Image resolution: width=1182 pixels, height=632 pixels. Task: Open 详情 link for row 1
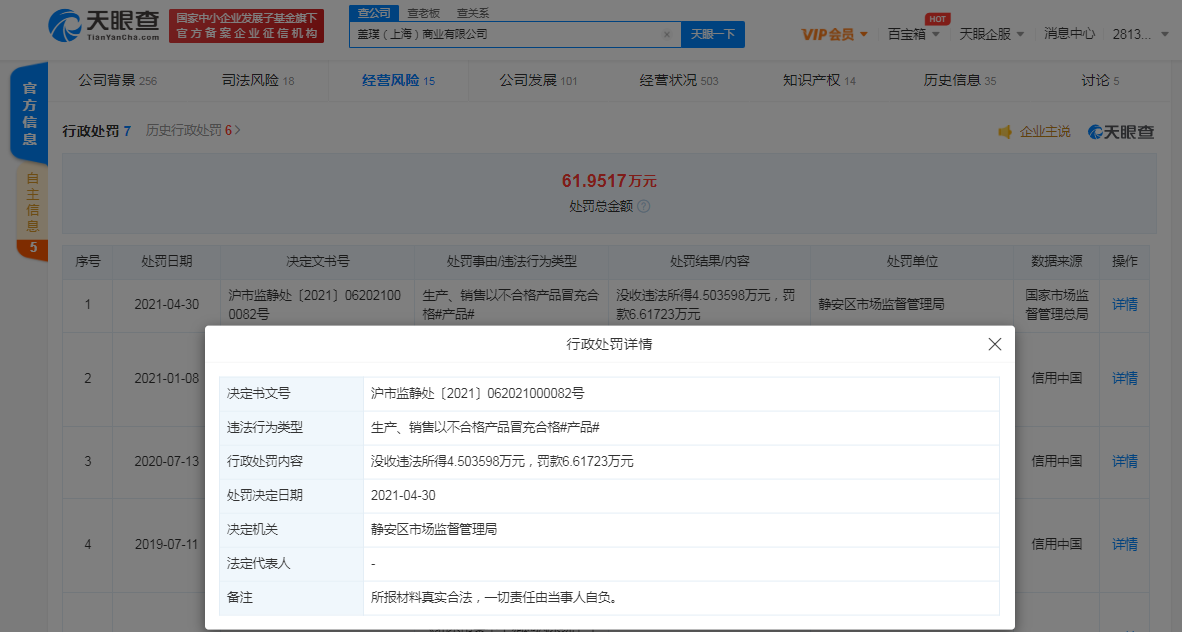coord(1124,304)
